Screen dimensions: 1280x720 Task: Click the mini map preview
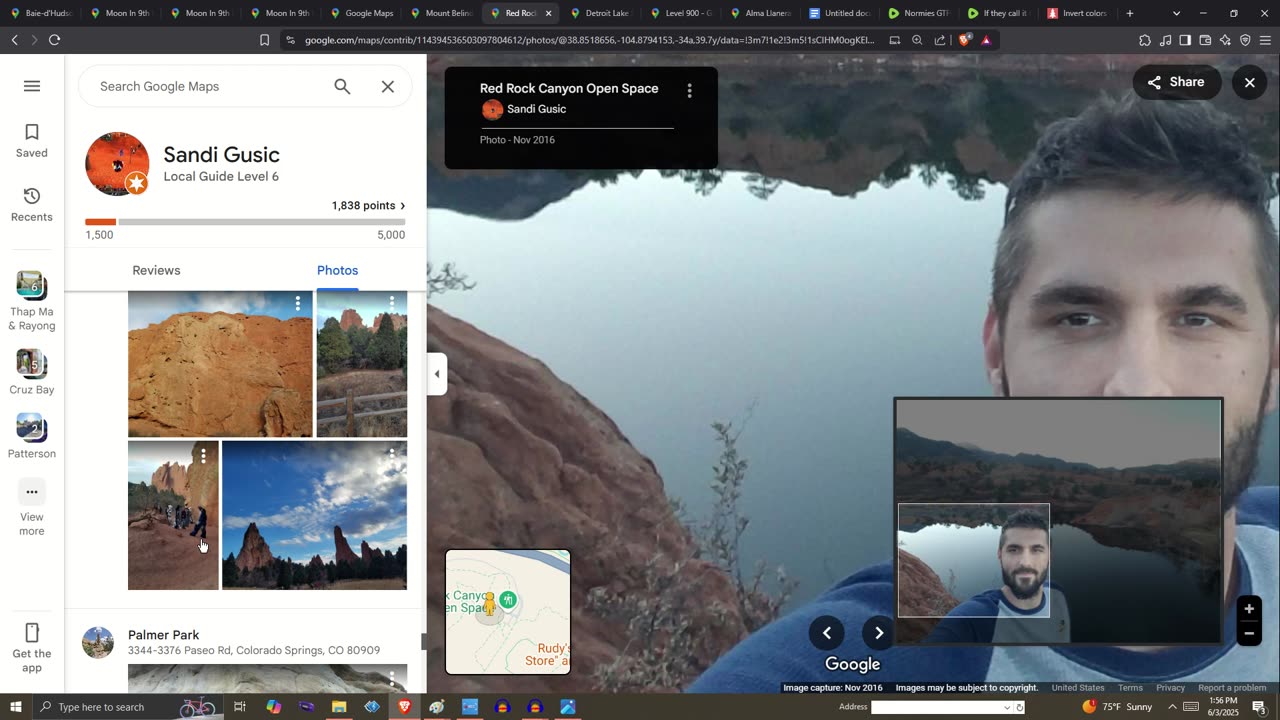tap(508, 611)
